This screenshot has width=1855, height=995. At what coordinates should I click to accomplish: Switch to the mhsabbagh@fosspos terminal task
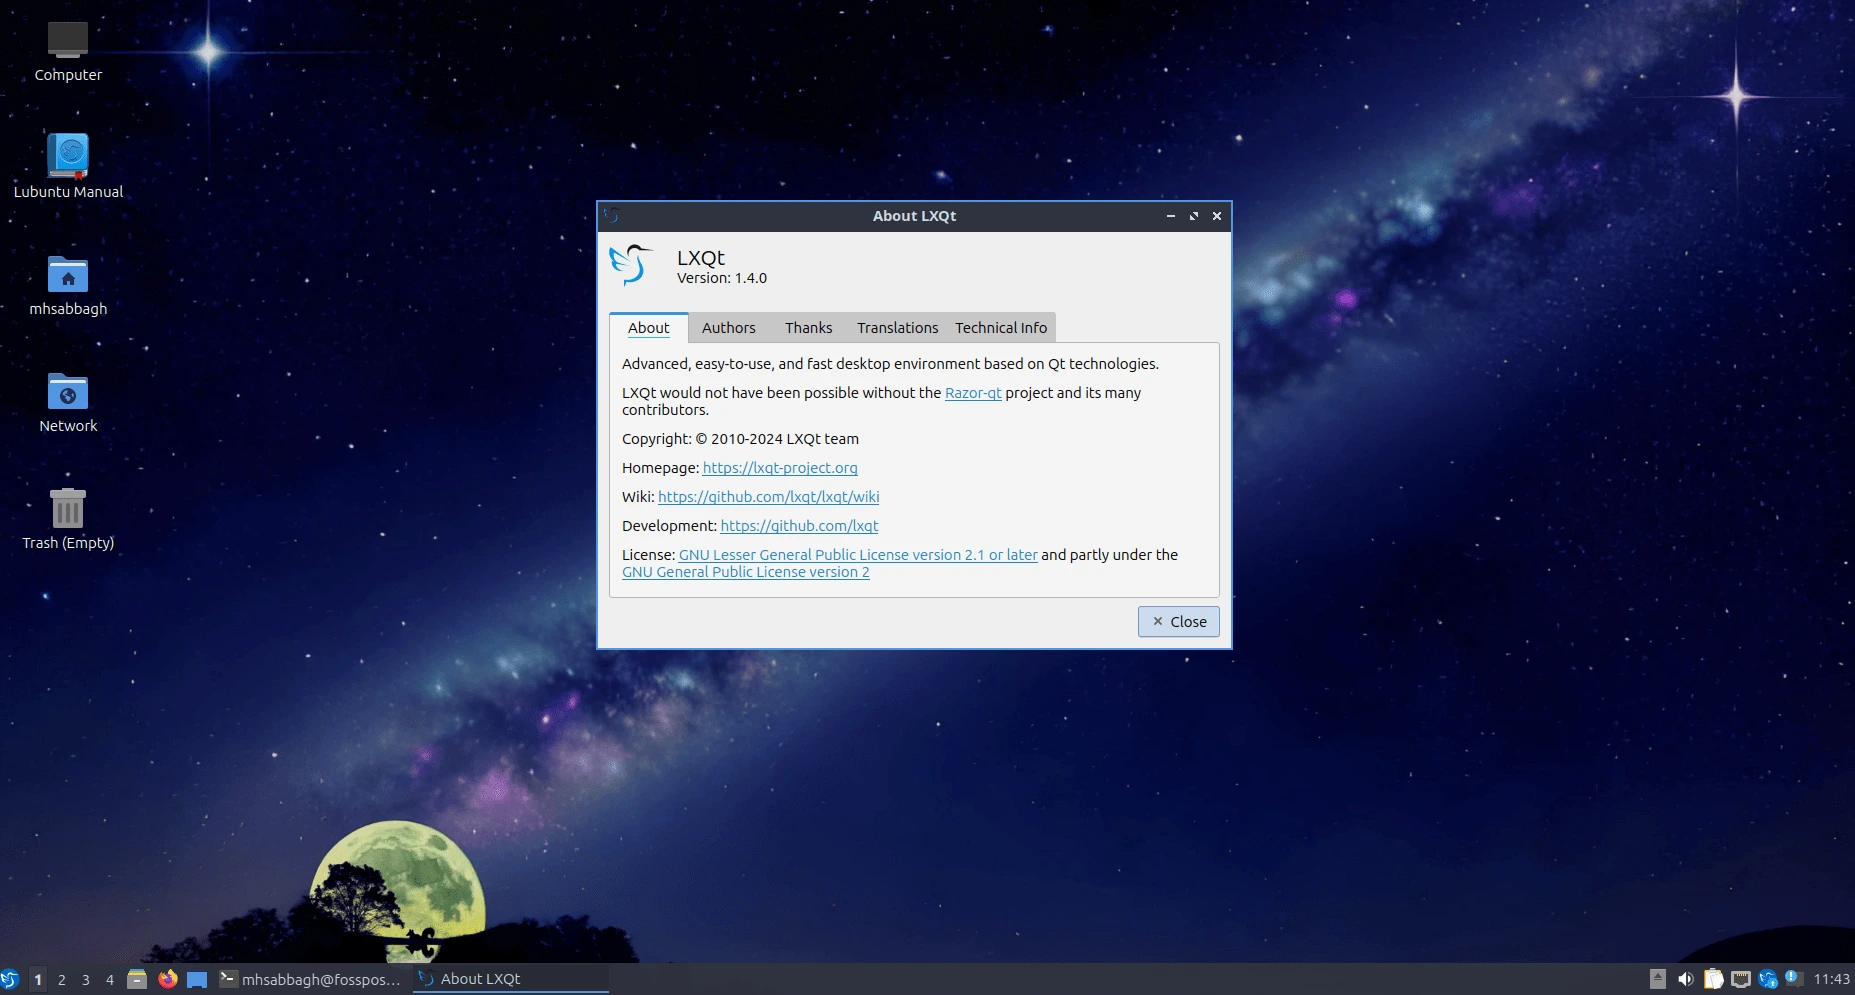click(311, 979)
